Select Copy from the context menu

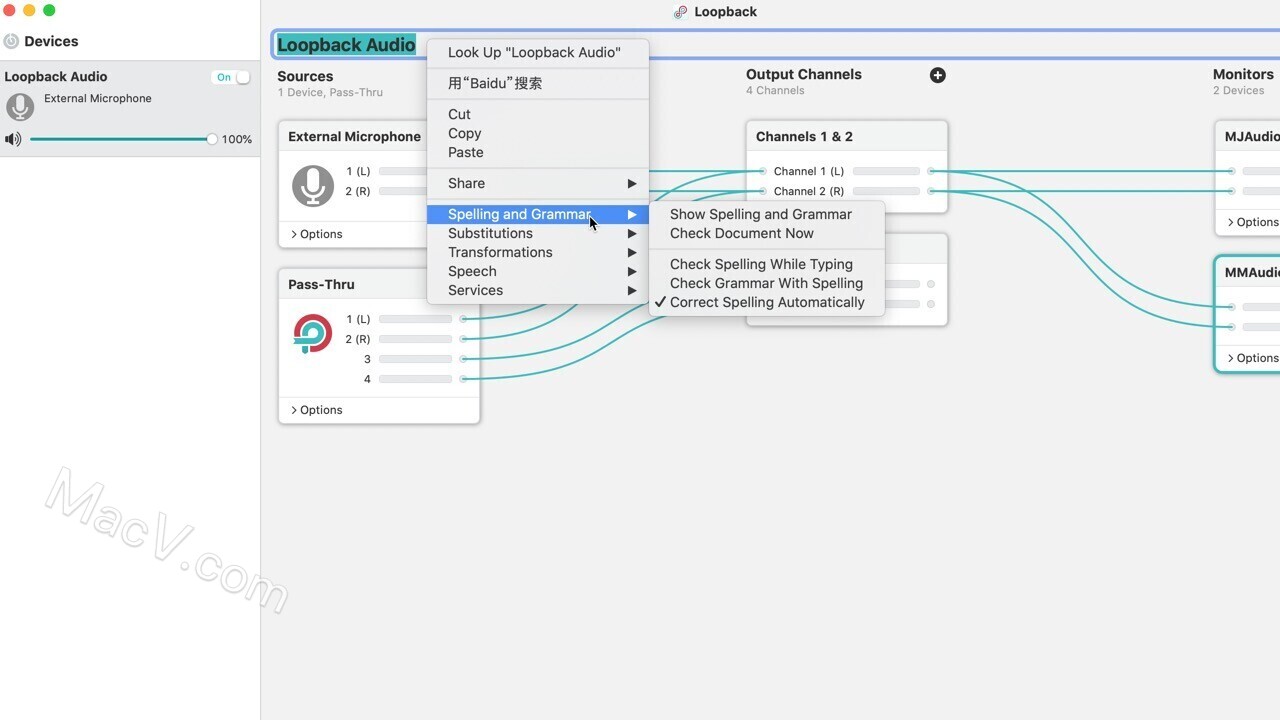click(x=464, y=133)
